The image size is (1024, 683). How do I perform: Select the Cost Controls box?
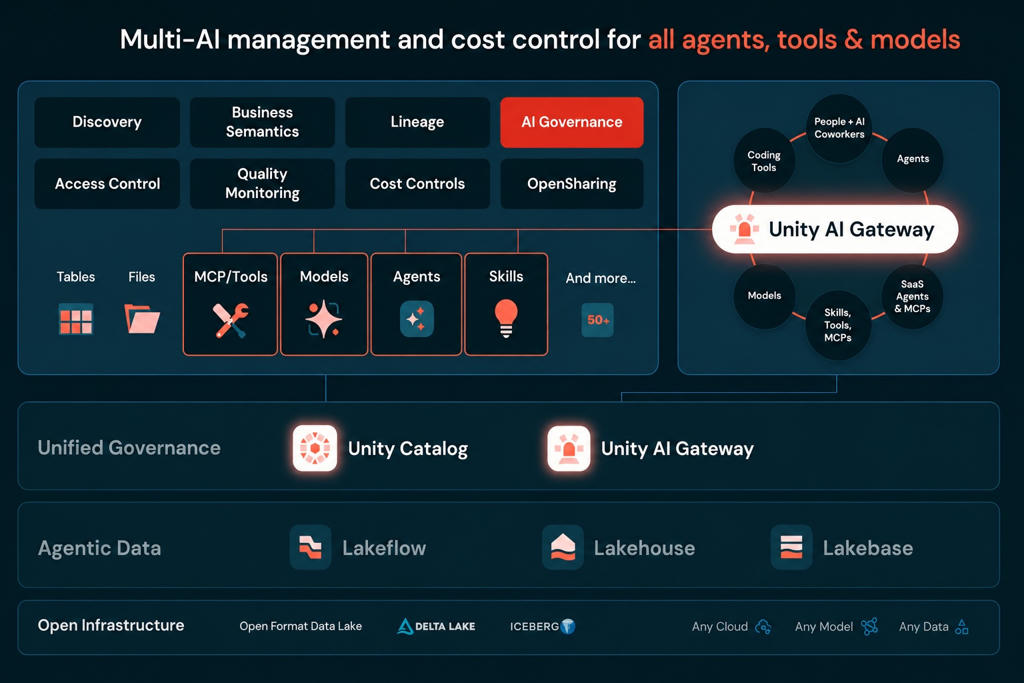[417, 183]
